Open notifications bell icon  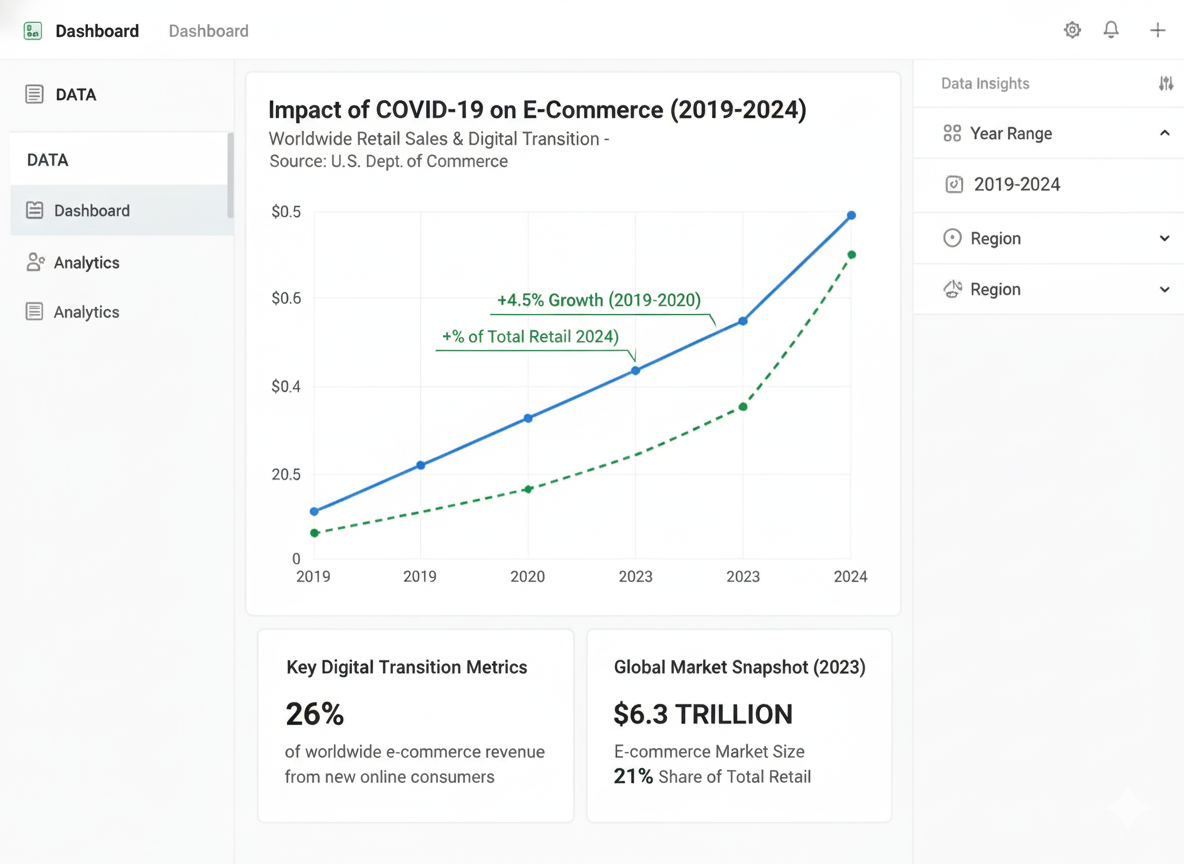[x=1111, y=30]
